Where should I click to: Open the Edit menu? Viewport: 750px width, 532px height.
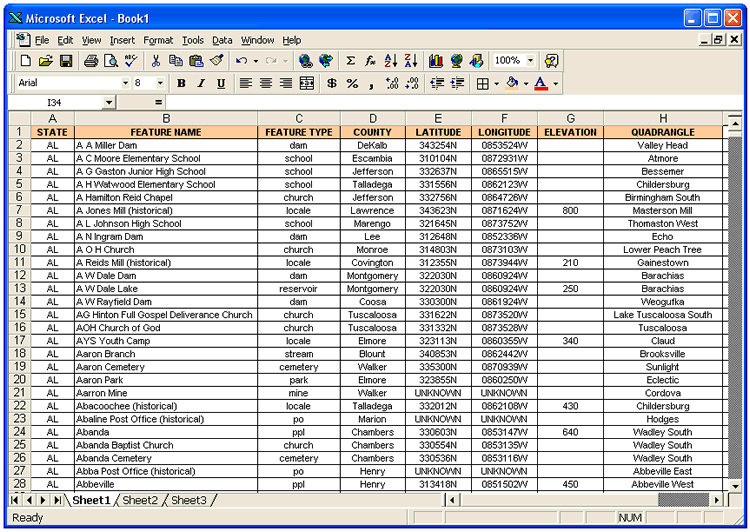point(66,40)
